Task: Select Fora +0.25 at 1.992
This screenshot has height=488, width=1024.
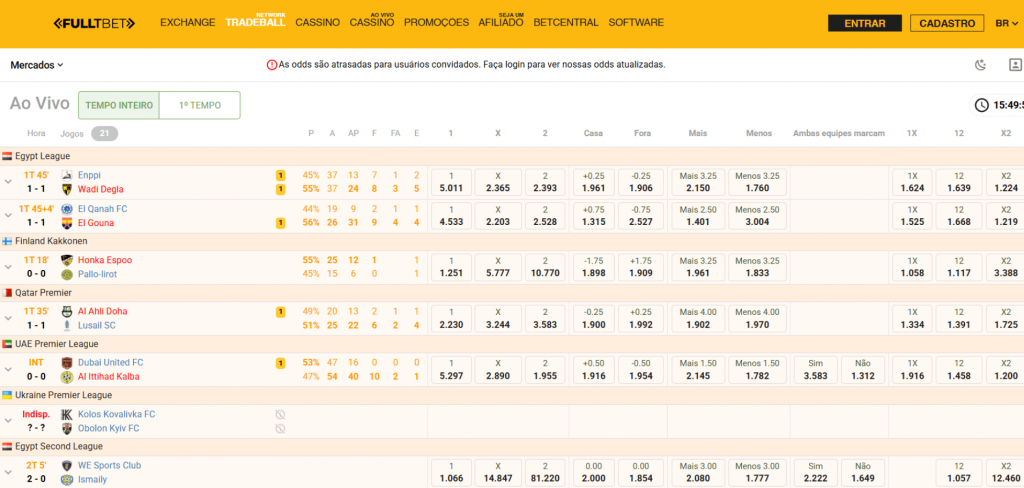Action: 642,318
